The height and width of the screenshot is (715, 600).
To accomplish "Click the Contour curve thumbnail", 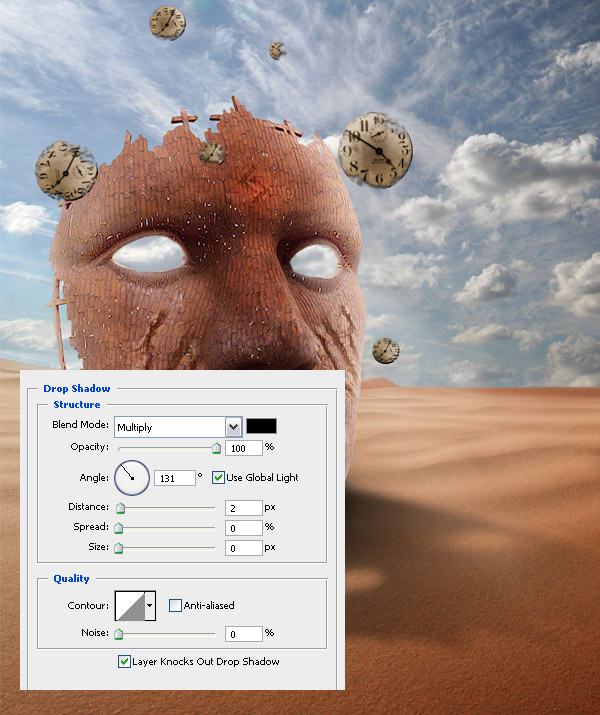I will click(x=129, y=606).
